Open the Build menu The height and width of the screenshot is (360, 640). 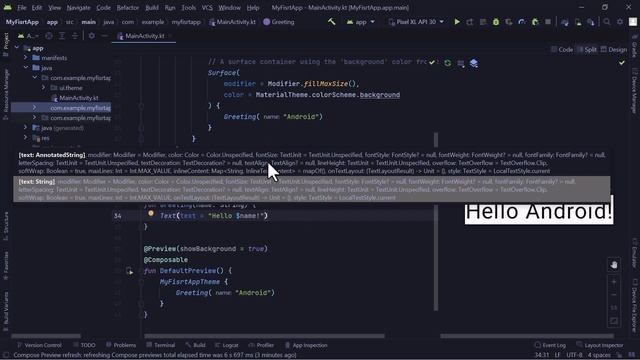coord(152,7)
